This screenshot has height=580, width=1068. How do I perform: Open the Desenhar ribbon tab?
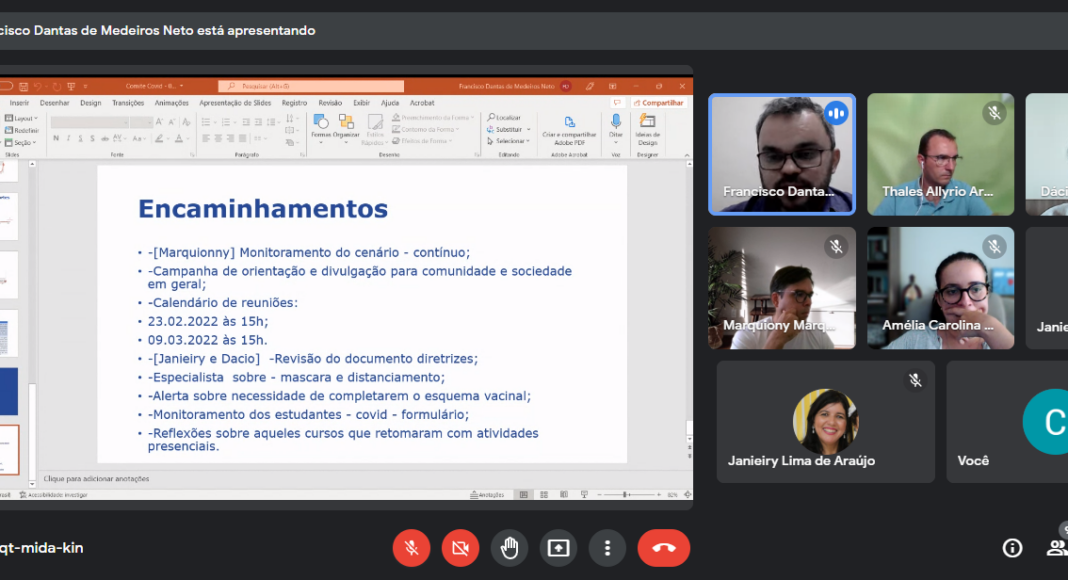coord(54,103)
